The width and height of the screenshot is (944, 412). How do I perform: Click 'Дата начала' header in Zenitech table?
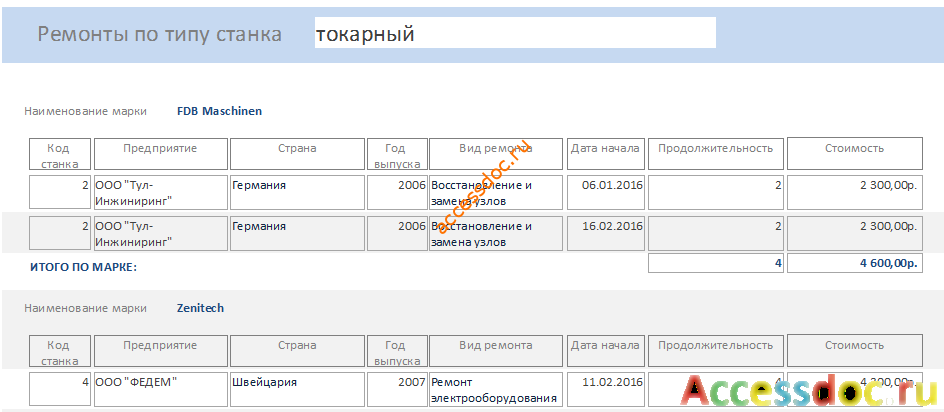[606, 351]
